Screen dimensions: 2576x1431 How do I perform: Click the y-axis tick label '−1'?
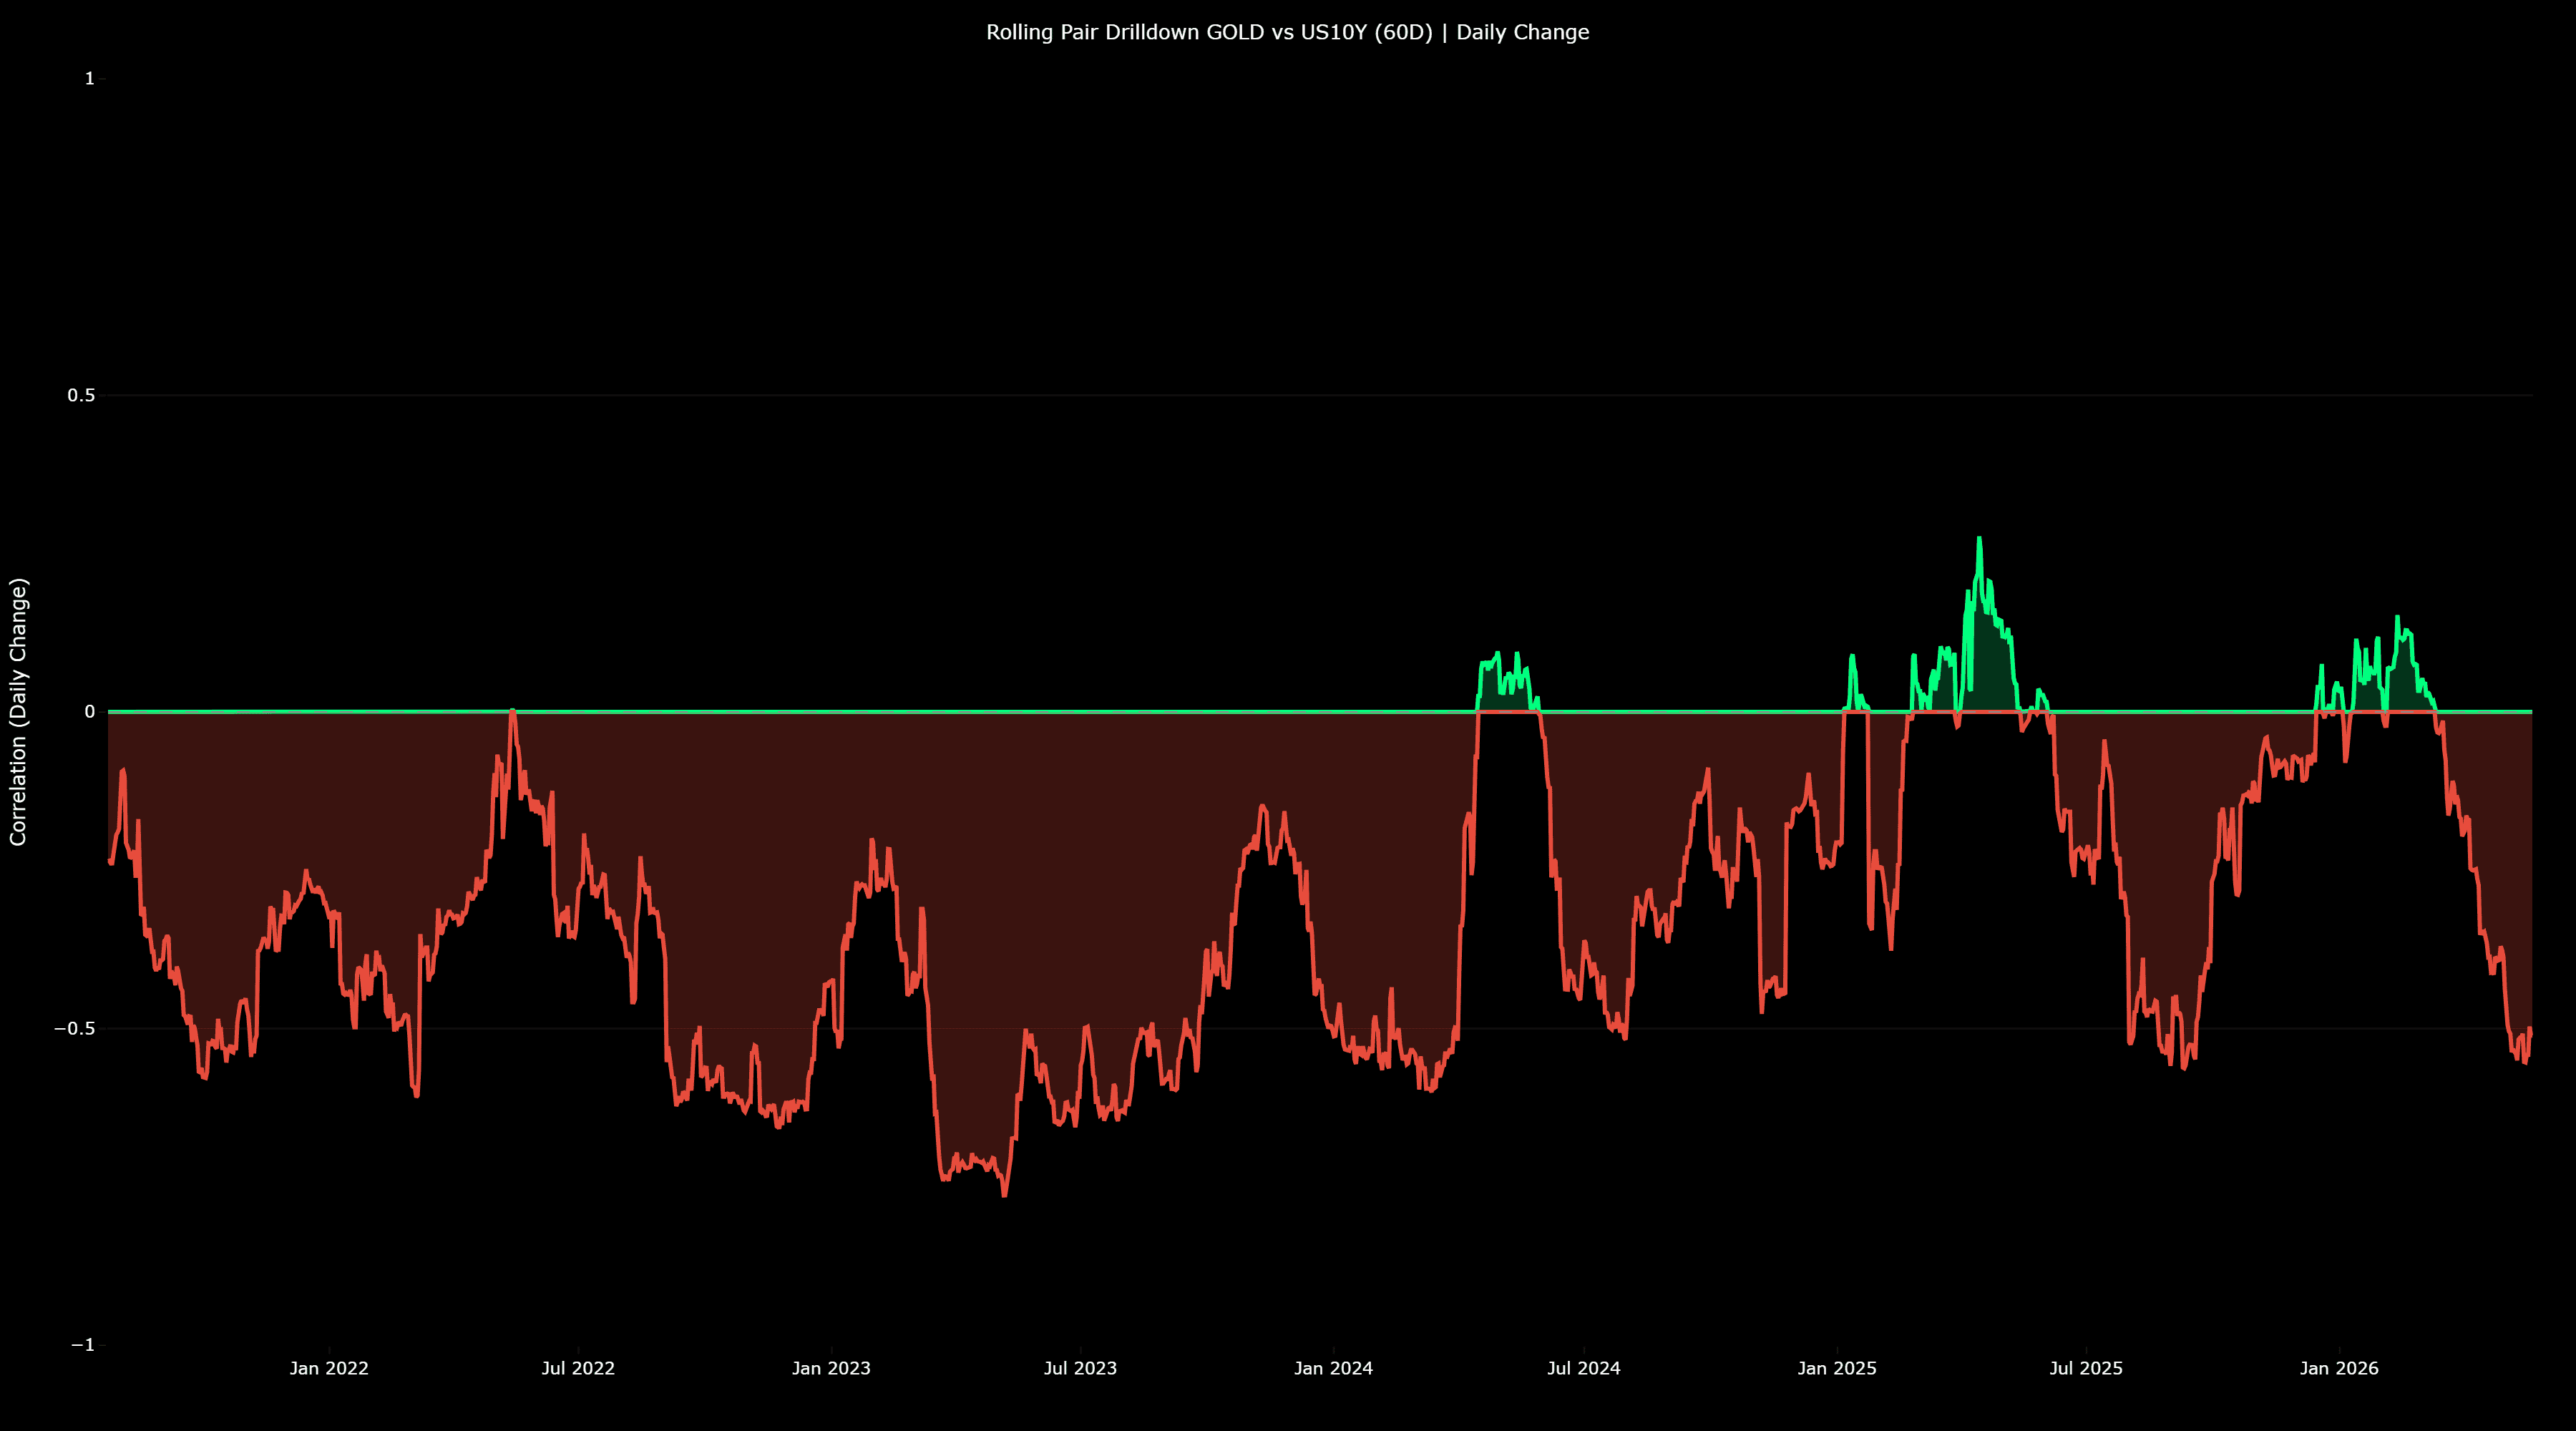[x=83, y=1345]
